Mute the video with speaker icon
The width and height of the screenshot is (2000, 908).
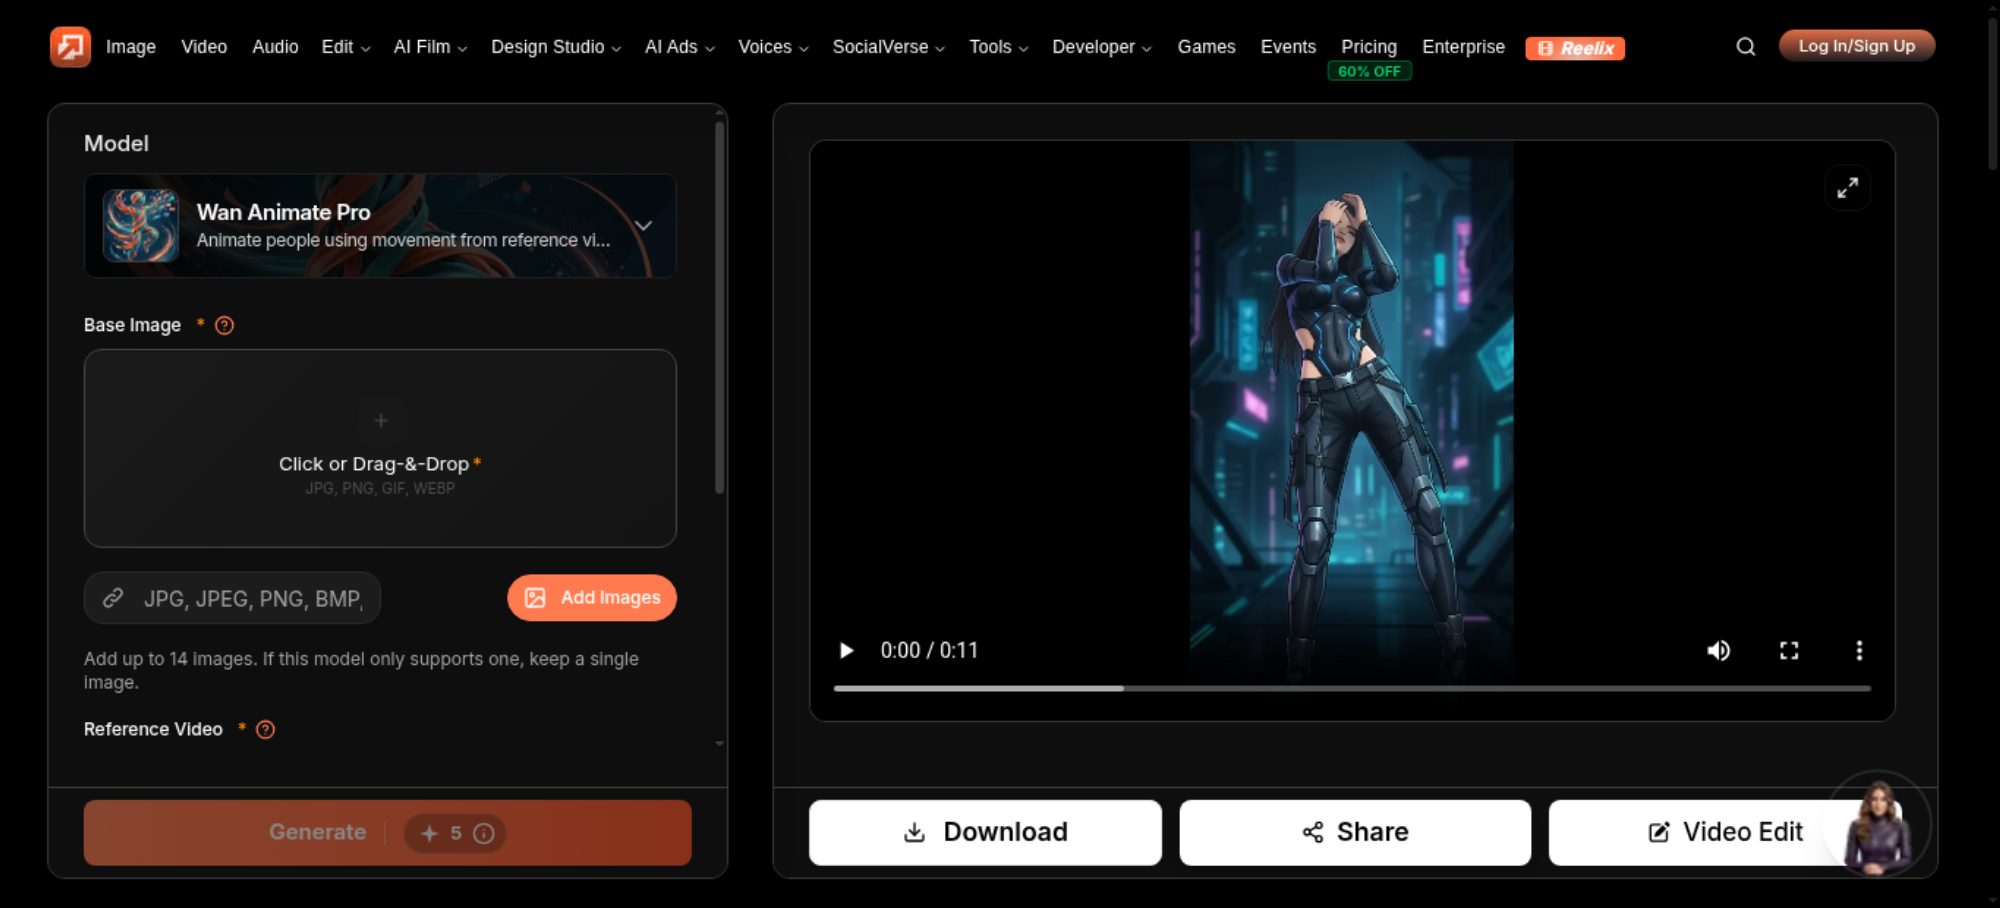(1719, 651)
